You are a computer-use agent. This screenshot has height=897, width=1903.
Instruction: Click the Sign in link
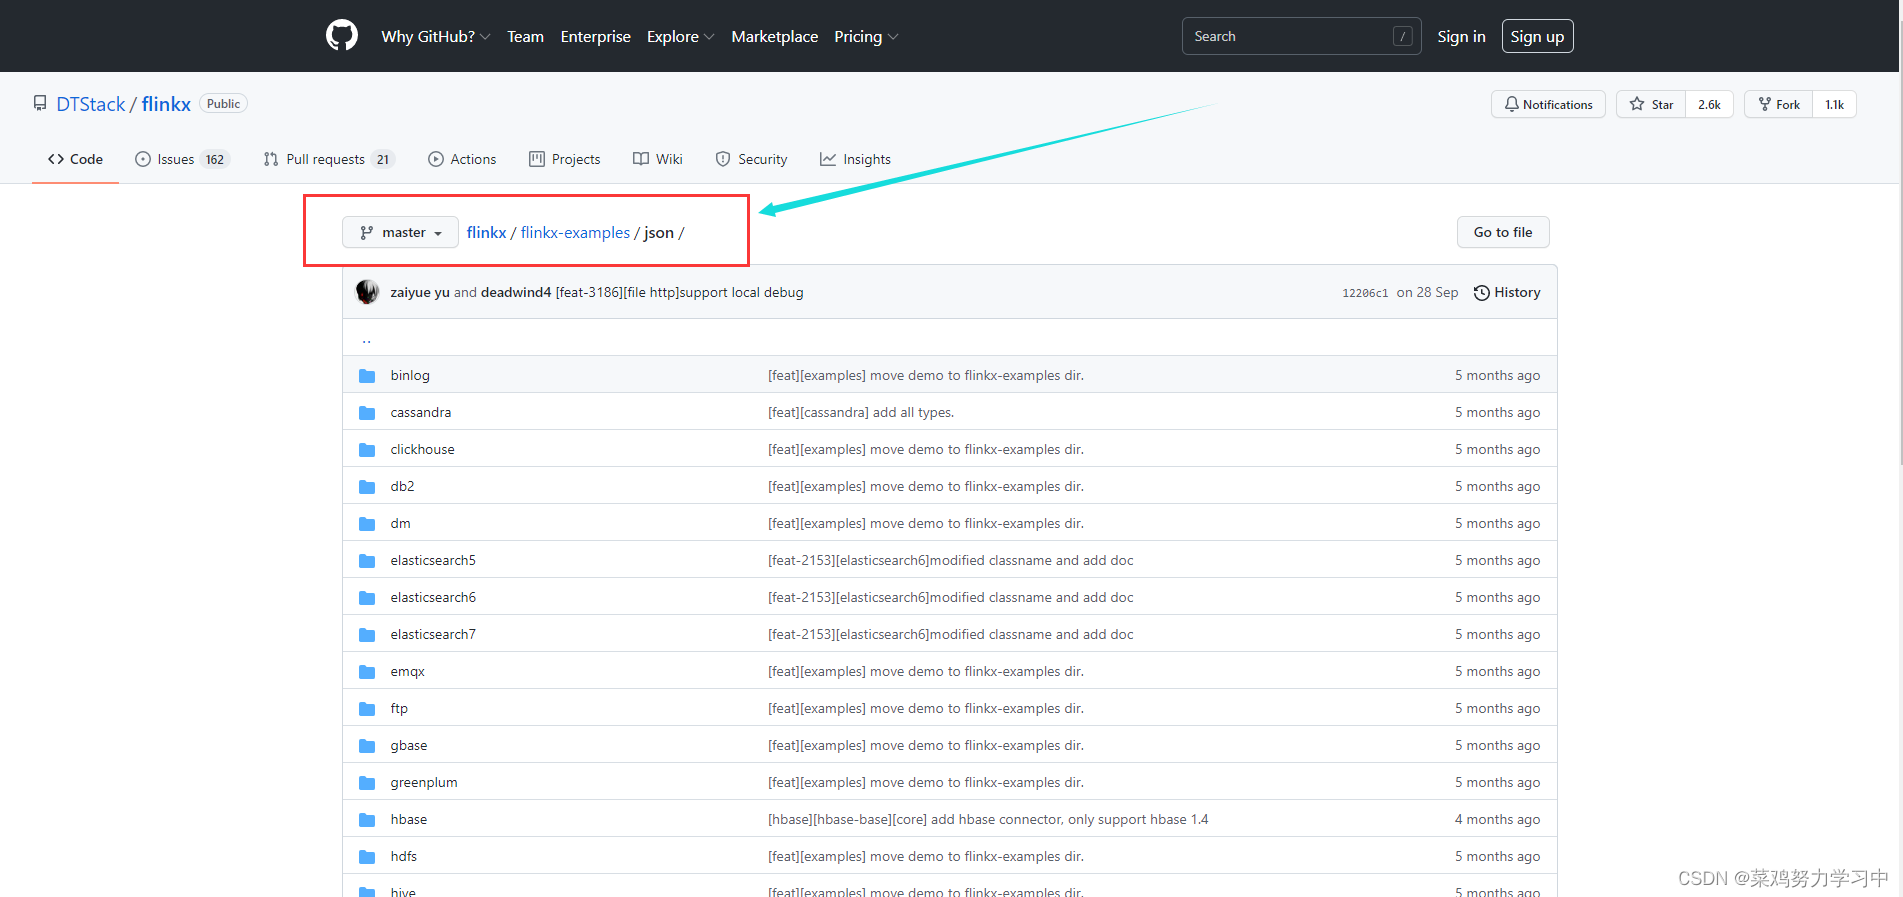(1461, 36)
